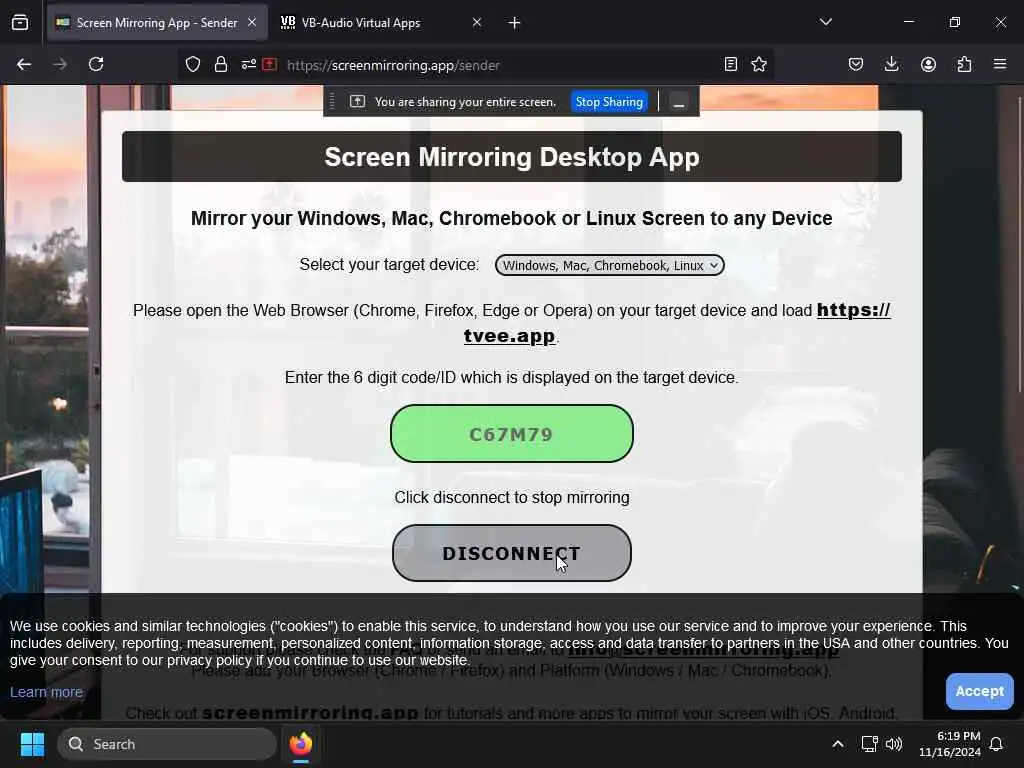Open notifications bell icon
This screenshot has width=1024, height=768.
[996, 744]
